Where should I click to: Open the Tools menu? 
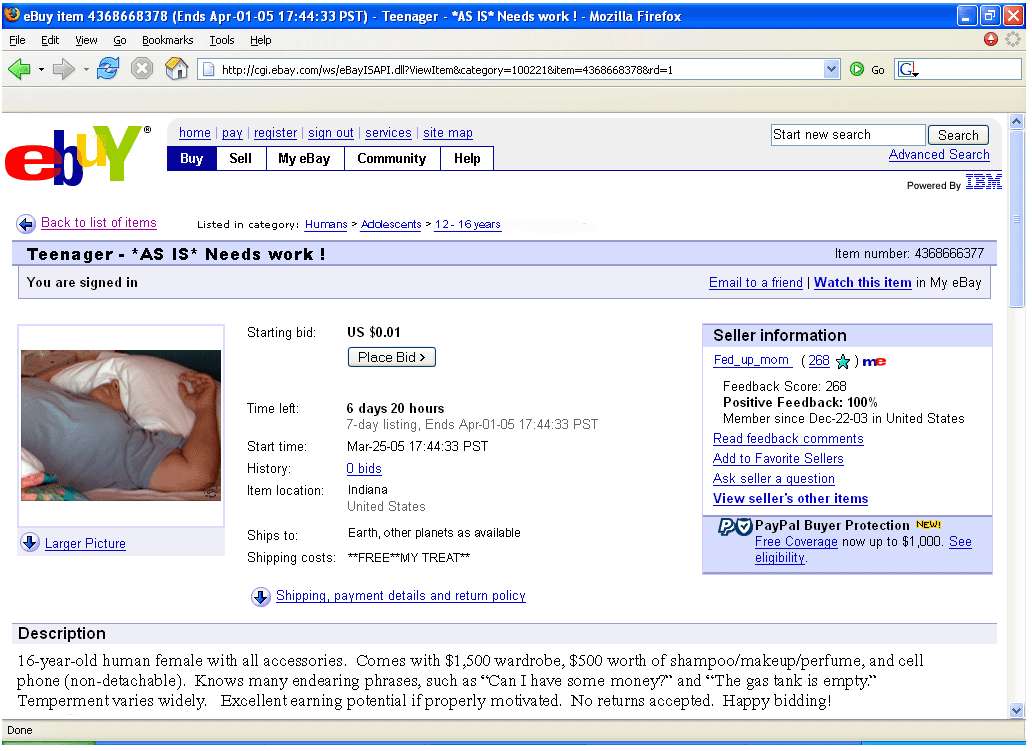[222, 40]
